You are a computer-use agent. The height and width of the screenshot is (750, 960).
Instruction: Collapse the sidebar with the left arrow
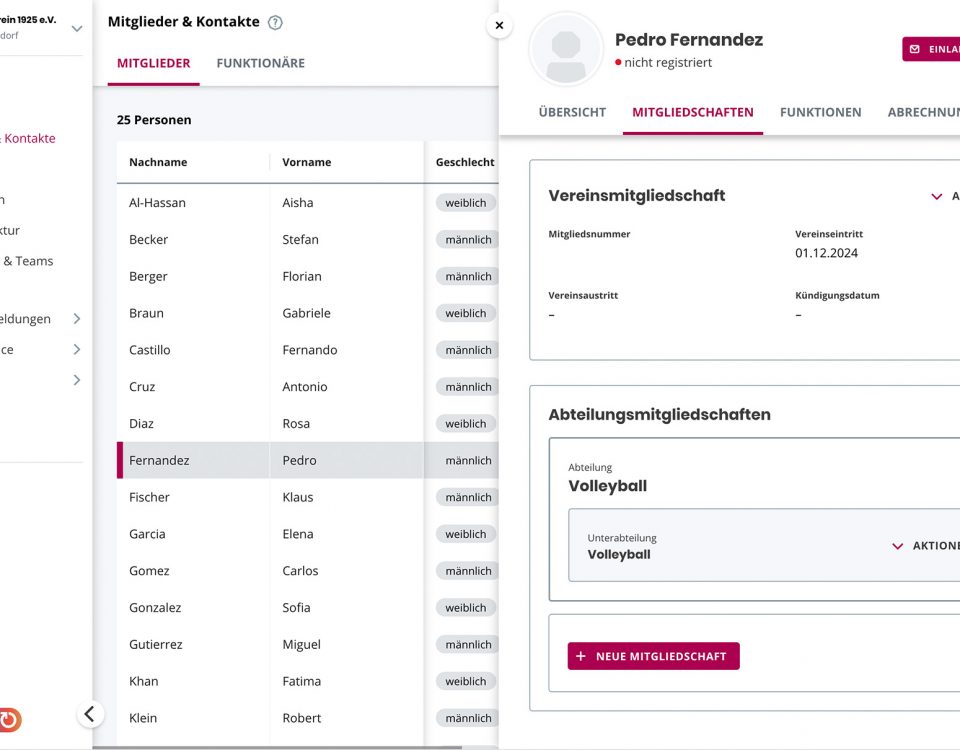(x=90, y=714)
